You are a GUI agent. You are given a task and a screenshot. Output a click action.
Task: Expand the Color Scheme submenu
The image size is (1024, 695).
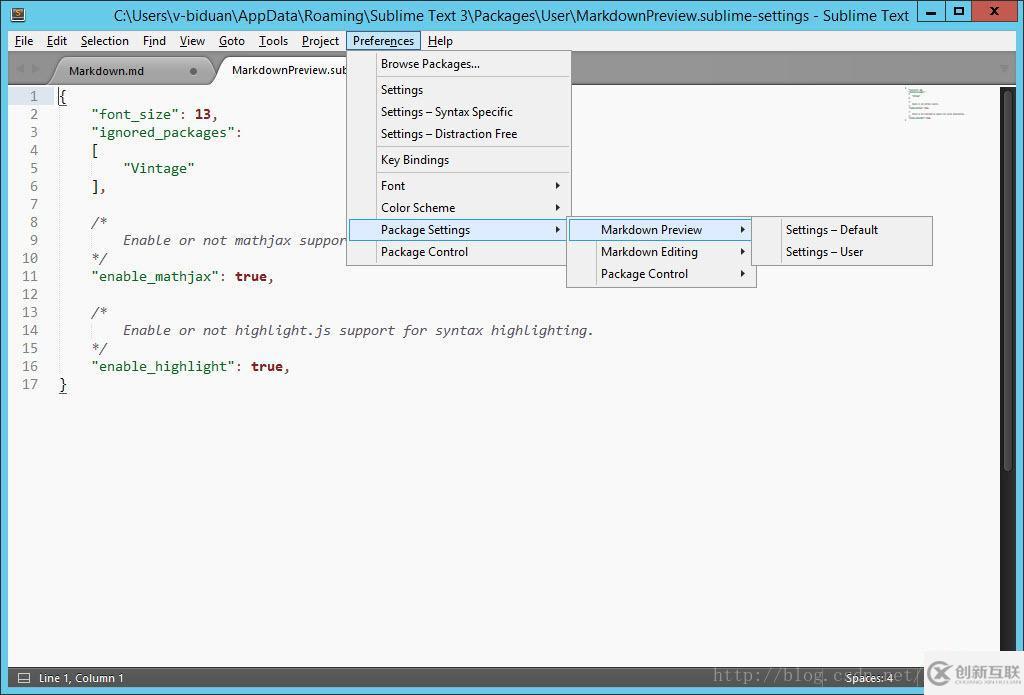point(460,208)
